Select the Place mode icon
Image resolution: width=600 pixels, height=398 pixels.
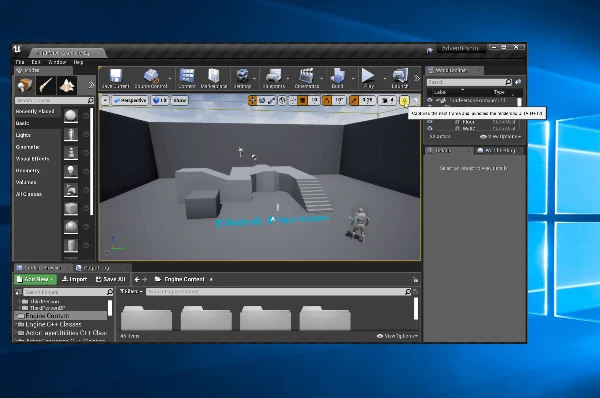pos(25,85)
